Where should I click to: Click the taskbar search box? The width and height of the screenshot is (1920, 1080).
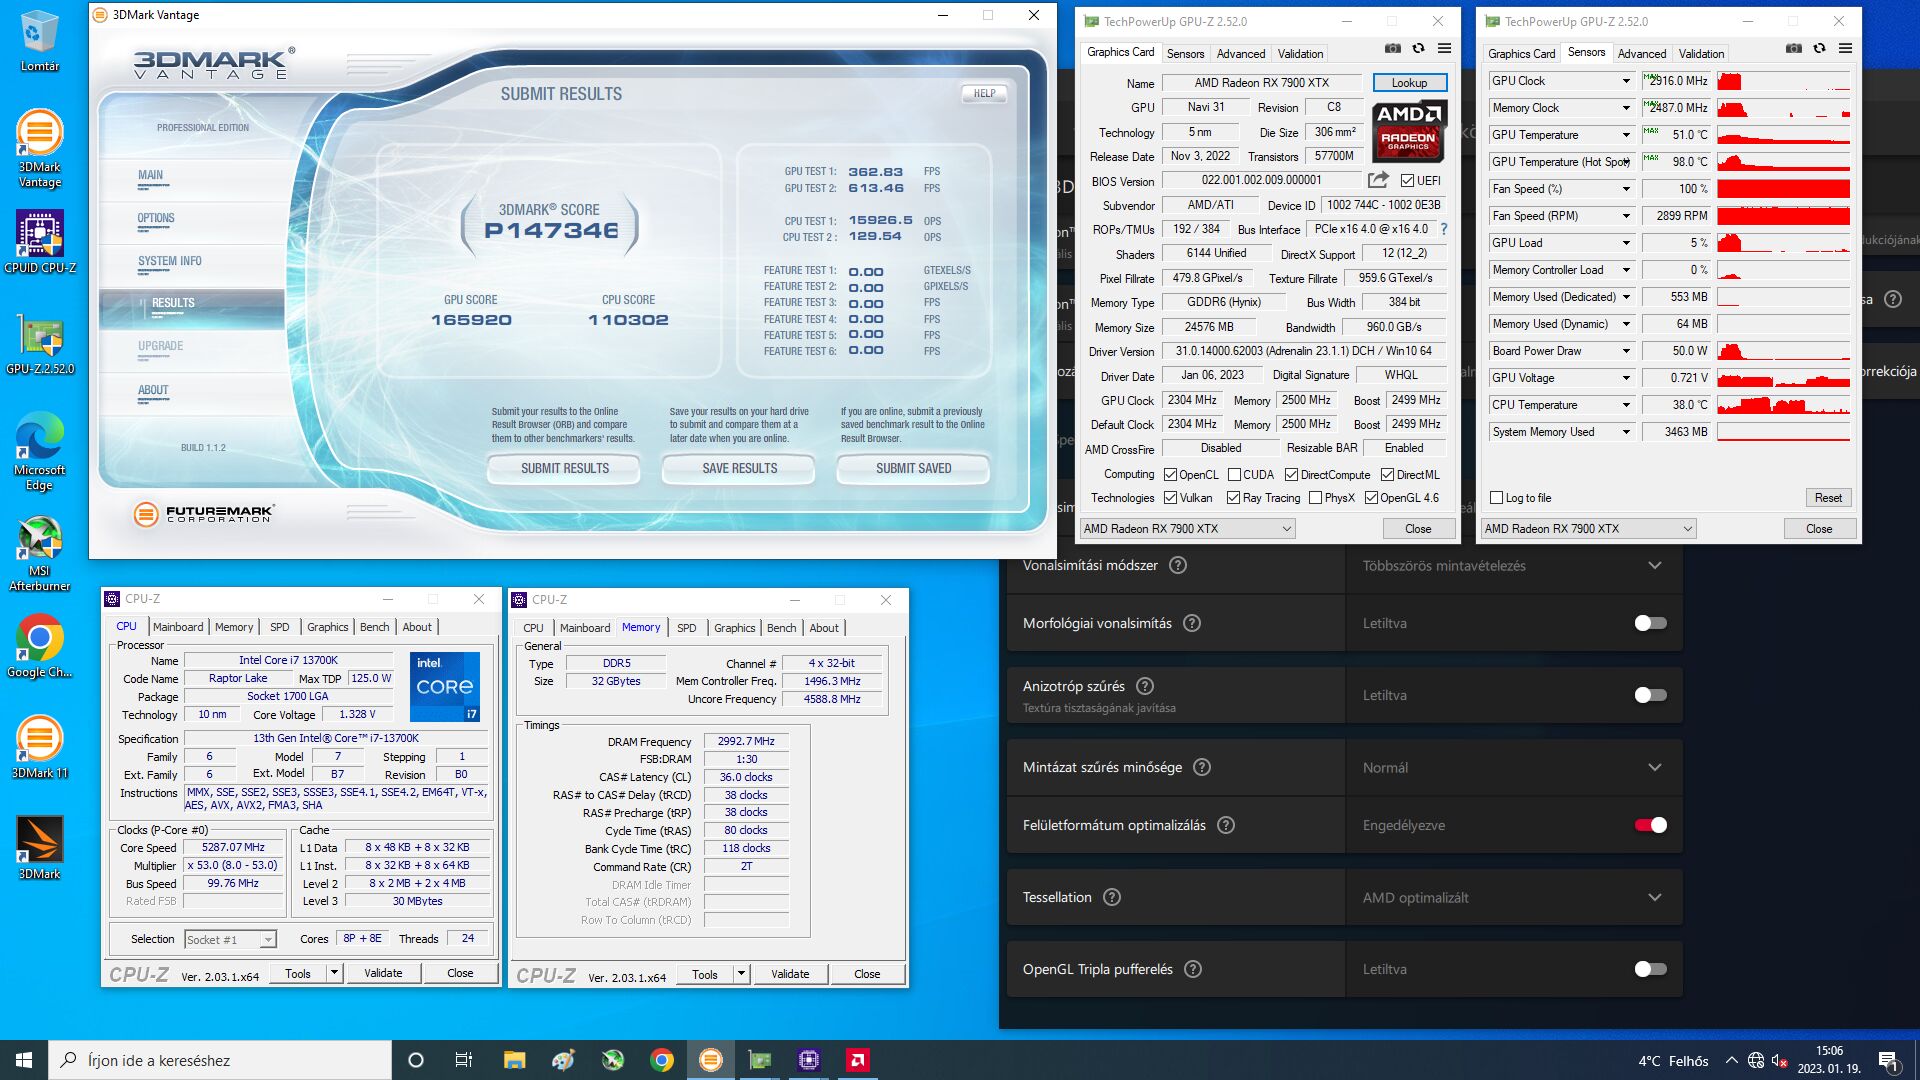220,1060
